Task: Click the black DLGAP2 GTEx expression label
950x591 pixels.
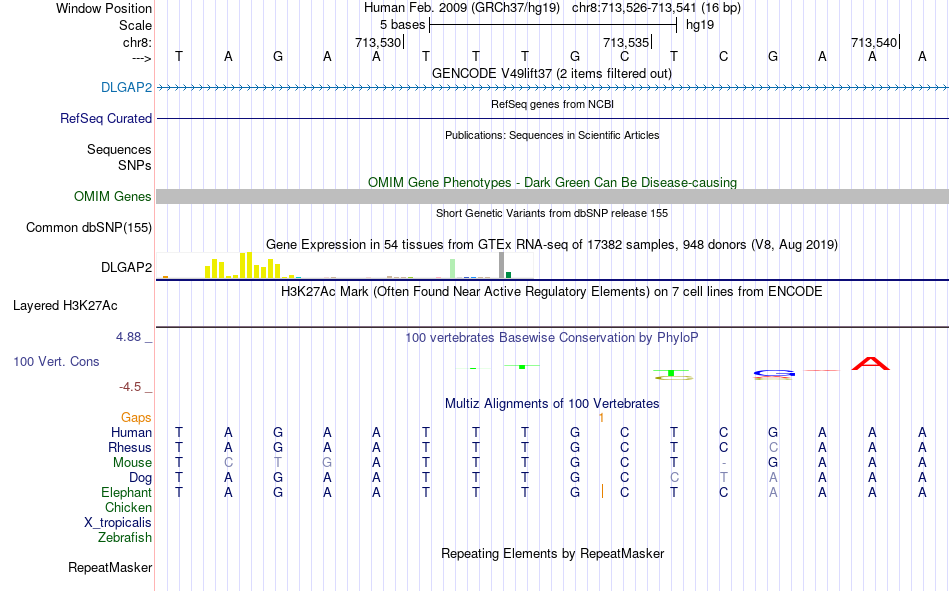Action: coord(126,267)
